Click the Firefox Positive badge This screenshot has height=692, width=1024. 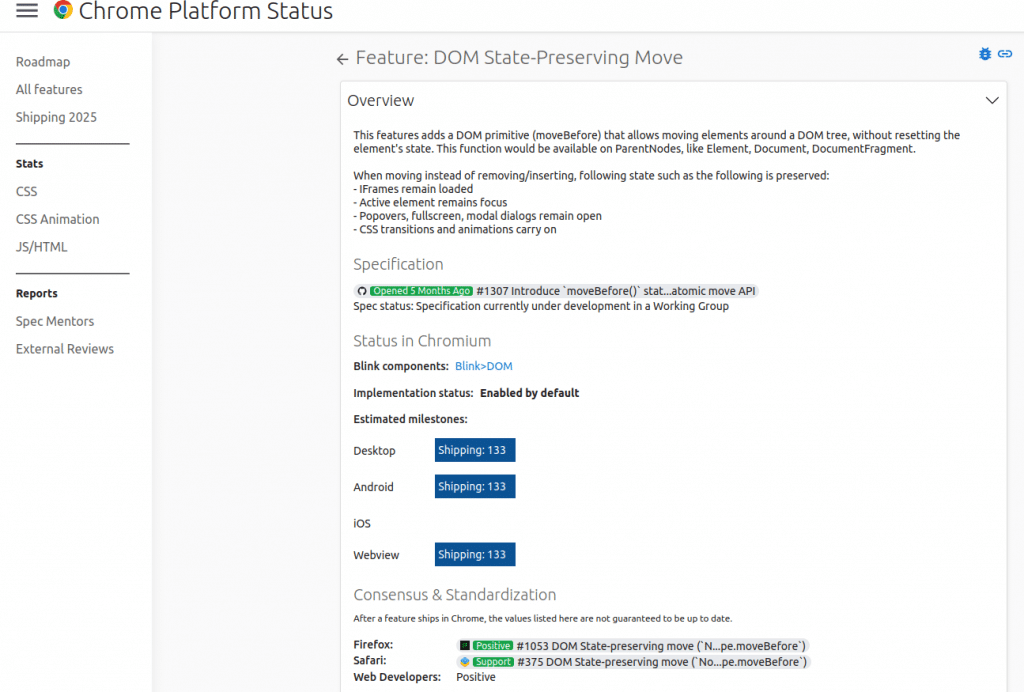click(492, 646)
